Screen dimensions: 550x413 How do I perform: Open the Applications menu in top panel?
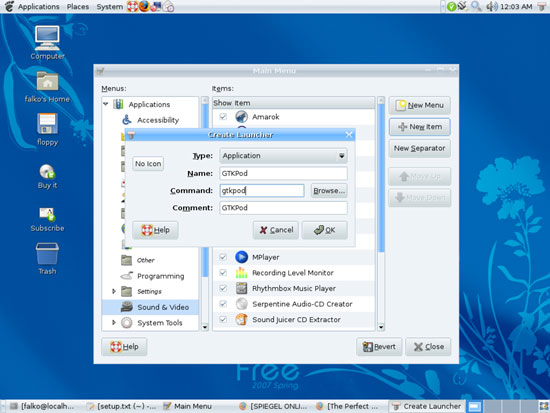coord(39,6)
